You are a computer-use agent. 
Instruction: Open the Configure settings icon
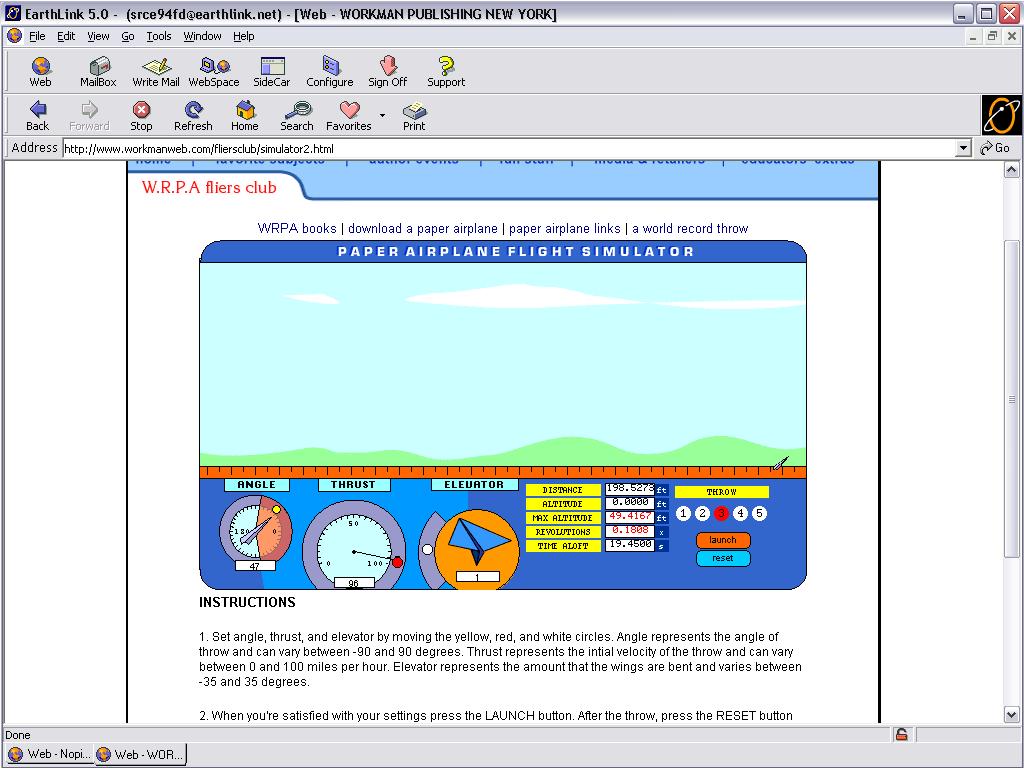click(330, 71)
